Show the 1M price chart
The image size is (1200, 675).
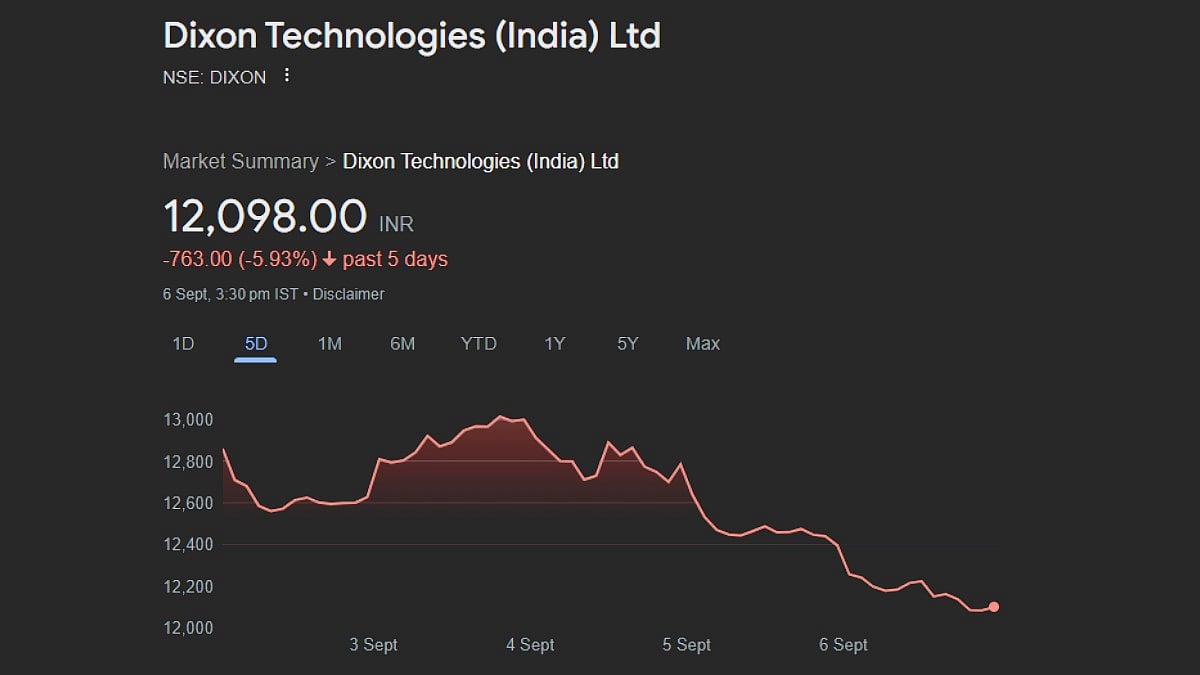point(329,344)
